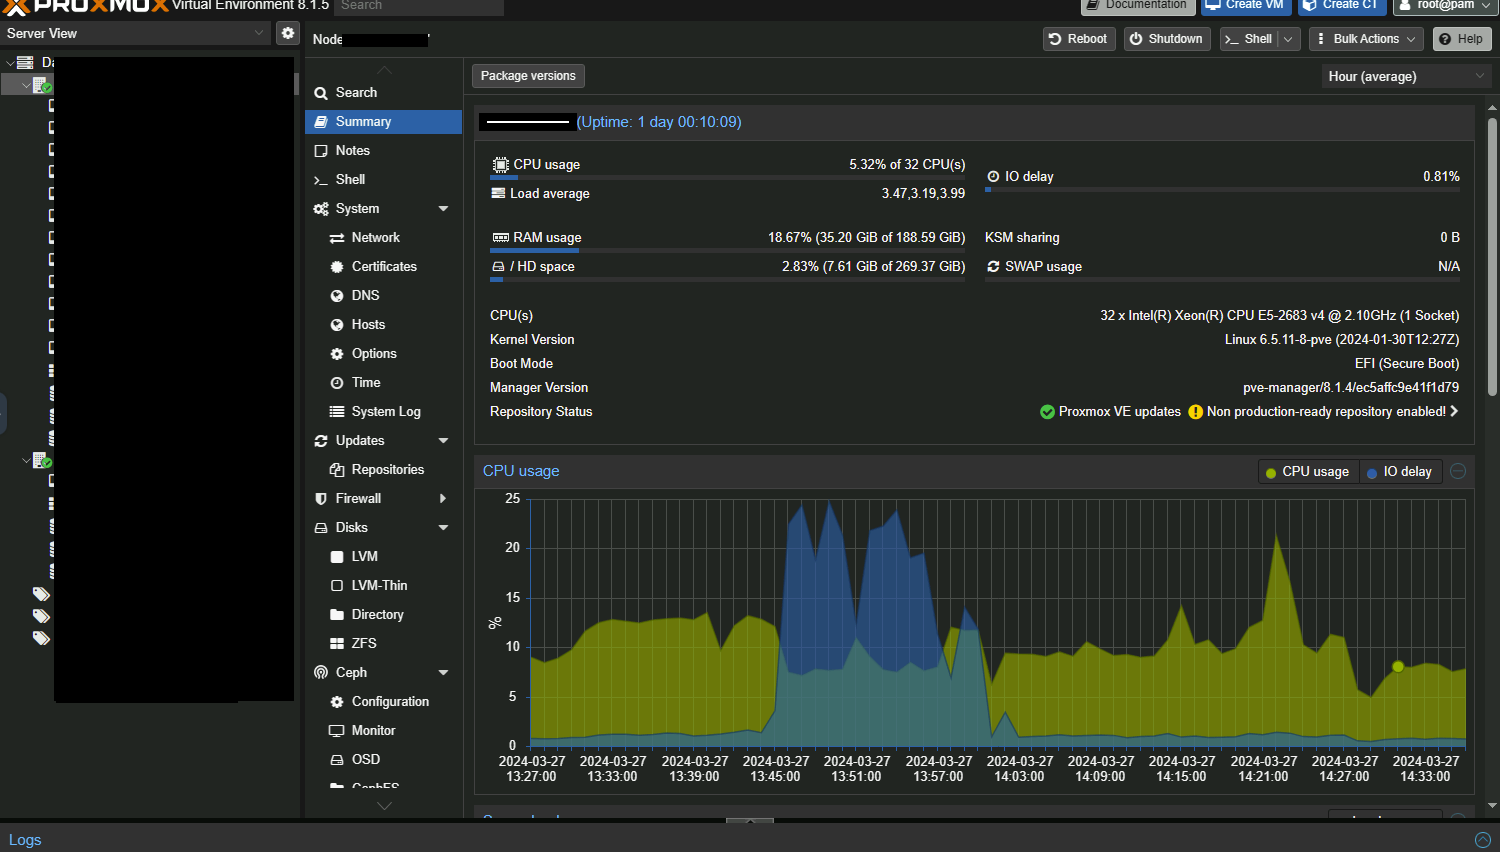Screen dimensions: 1500x852
Task: Click the Hosts globe icon
Action: pyautogui.click(x=337, y=325)
